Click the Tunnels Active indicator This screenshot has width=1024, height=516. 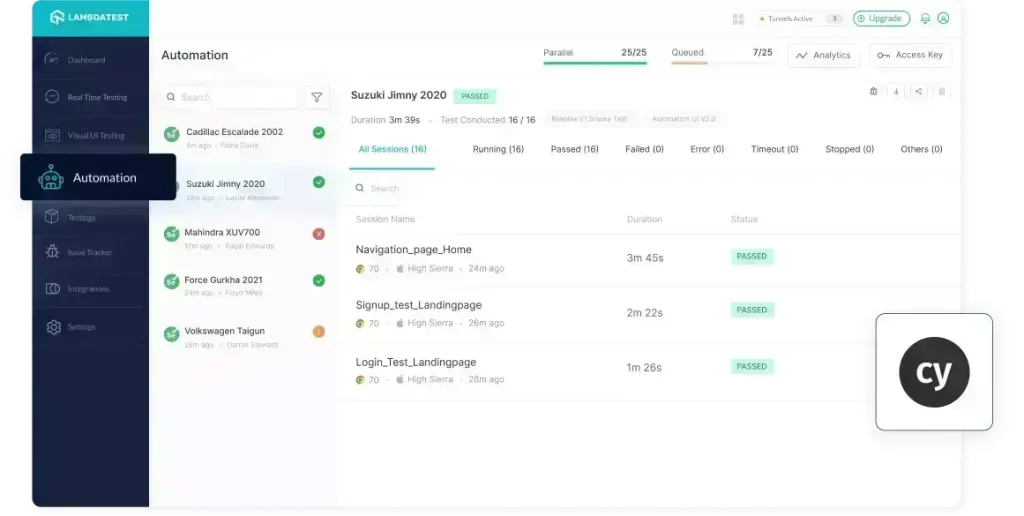point(801,19)
